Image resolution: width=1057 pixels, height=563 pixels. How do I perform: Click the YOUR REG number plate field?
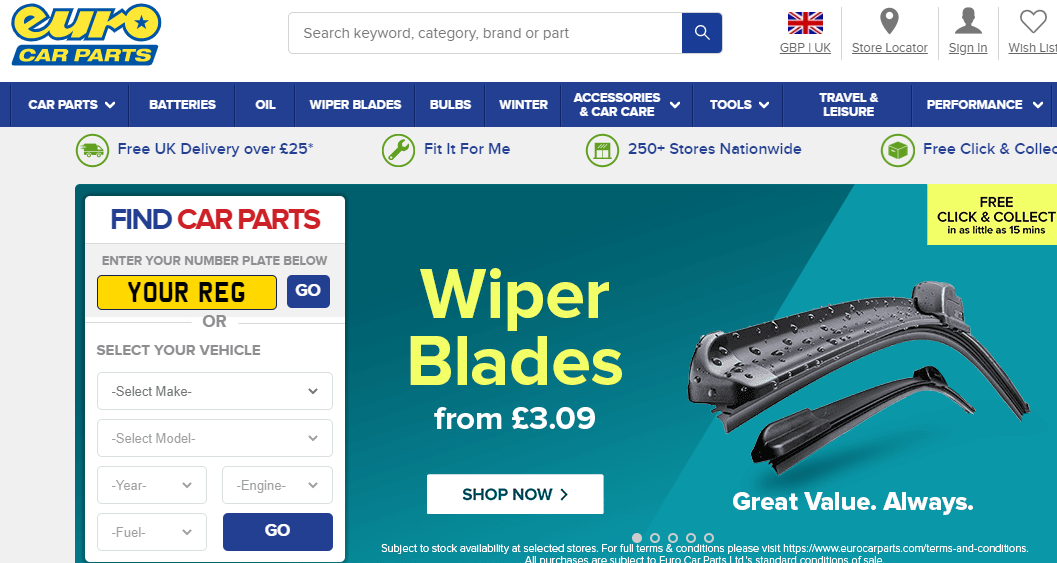point(187,292)
